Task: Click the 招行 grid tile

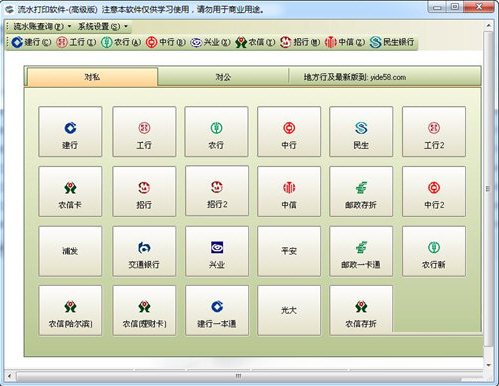Action: click(x=144, y=191)
